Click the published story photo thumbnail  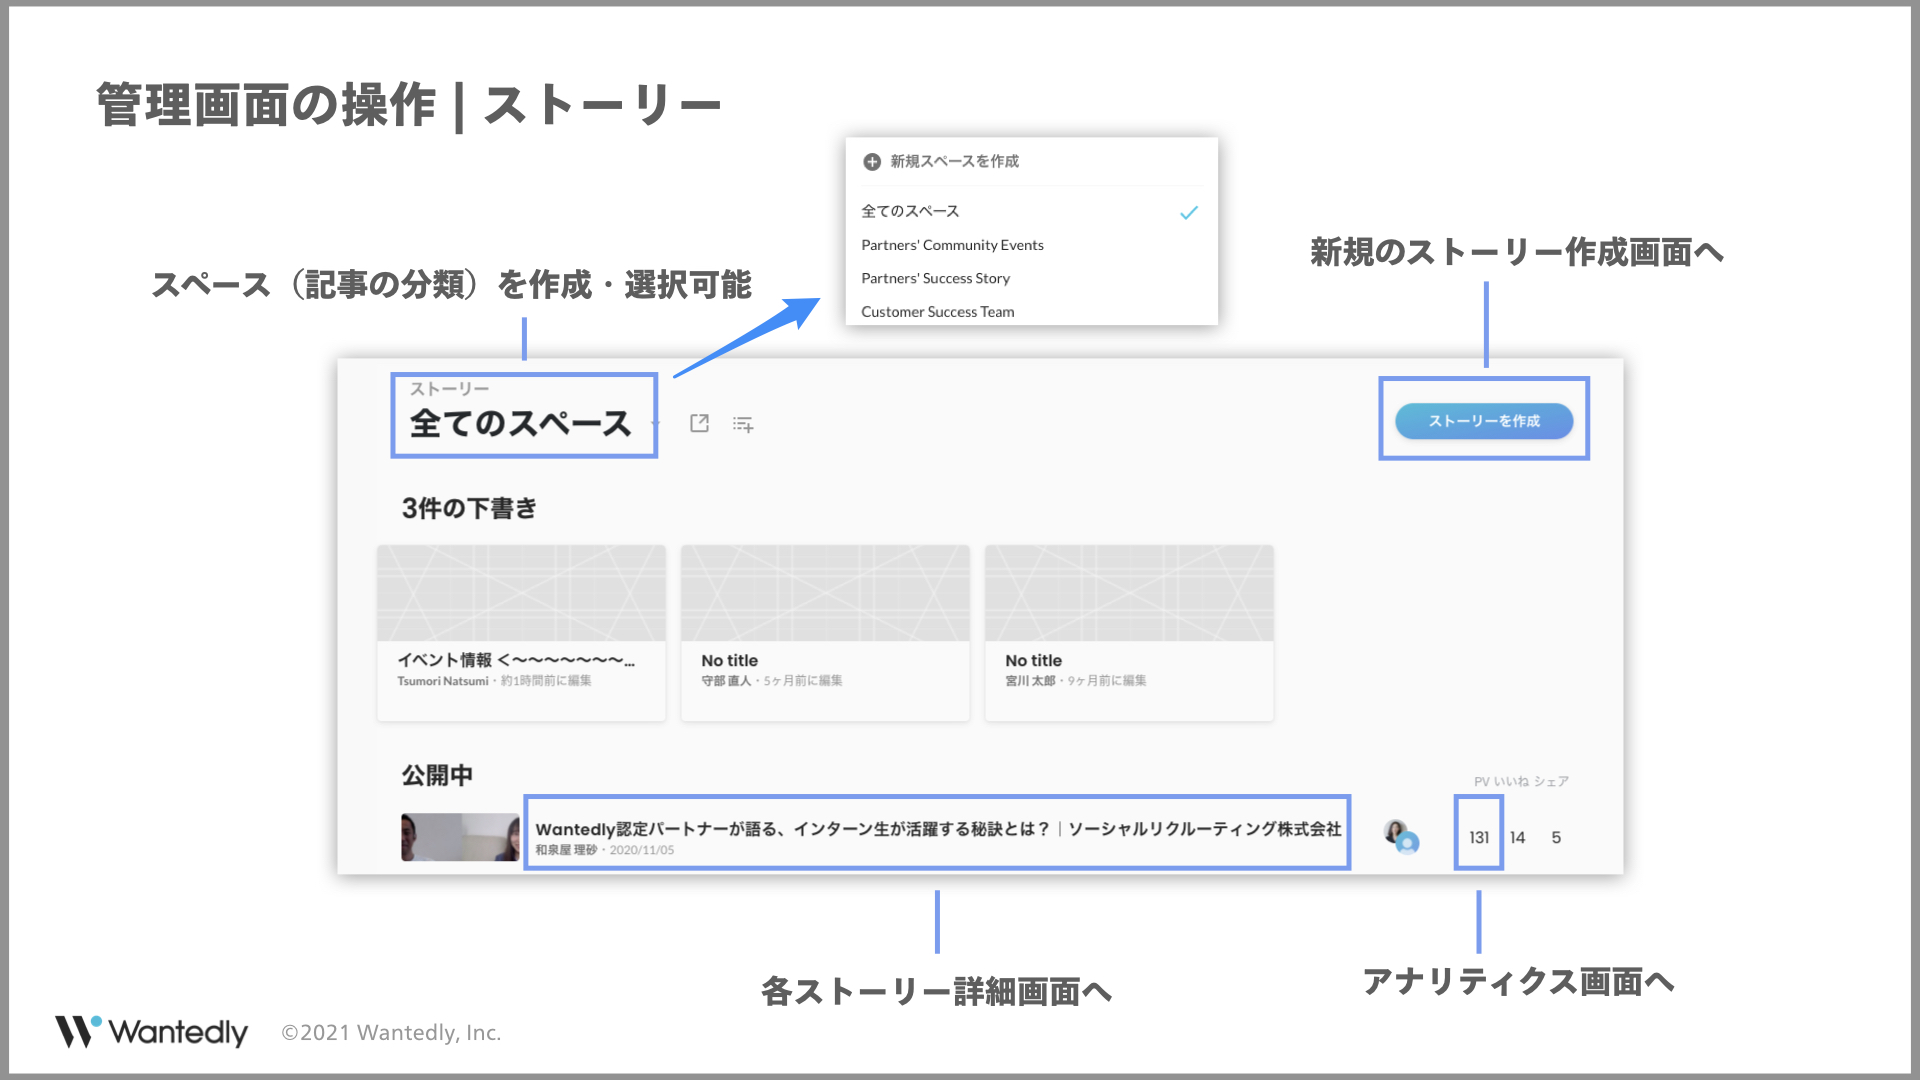coord(460,837)
